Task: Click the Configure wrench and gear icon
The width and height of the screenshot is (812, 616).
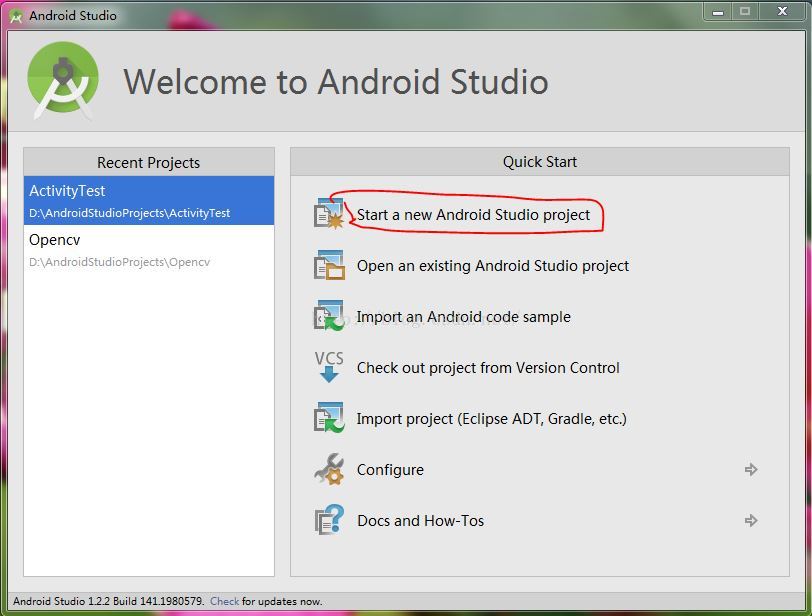Action: point(329,469)
